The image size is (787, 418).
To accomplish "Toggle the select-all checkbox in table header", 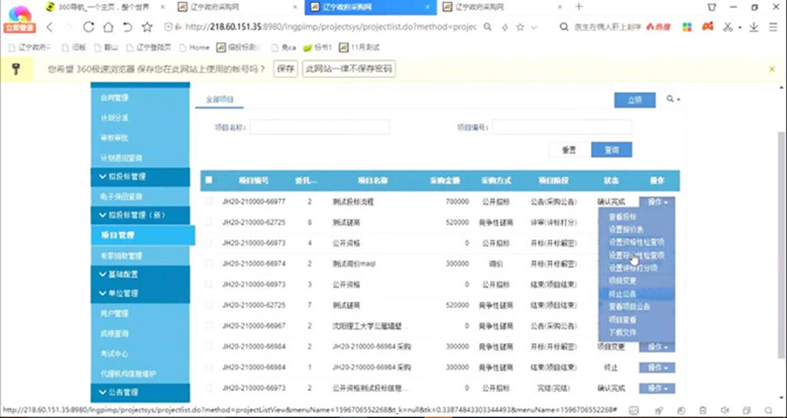I will point(209,180).
